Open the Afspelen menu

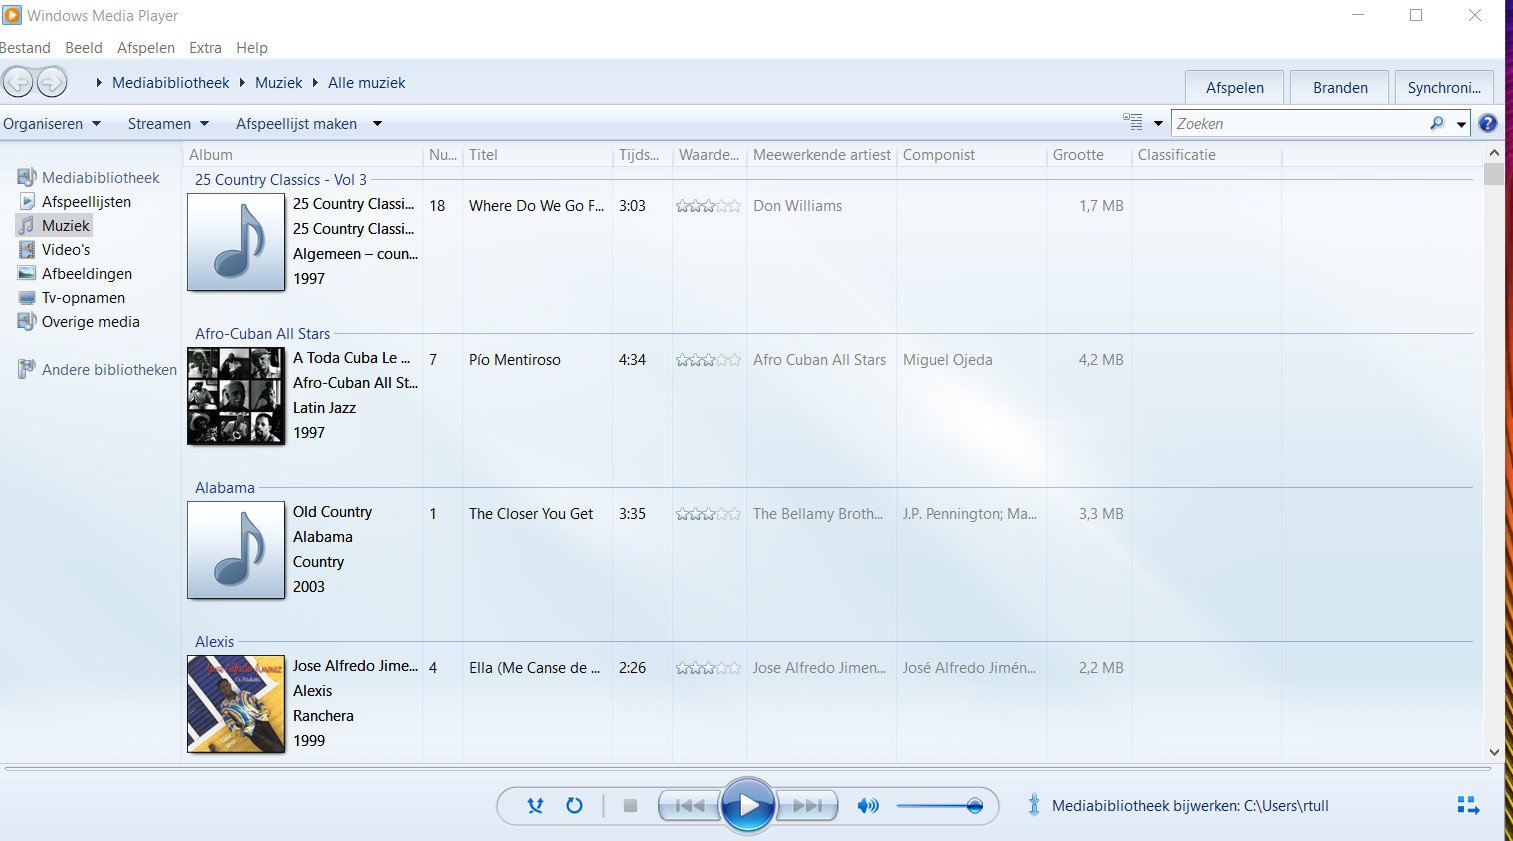(146, 48)
